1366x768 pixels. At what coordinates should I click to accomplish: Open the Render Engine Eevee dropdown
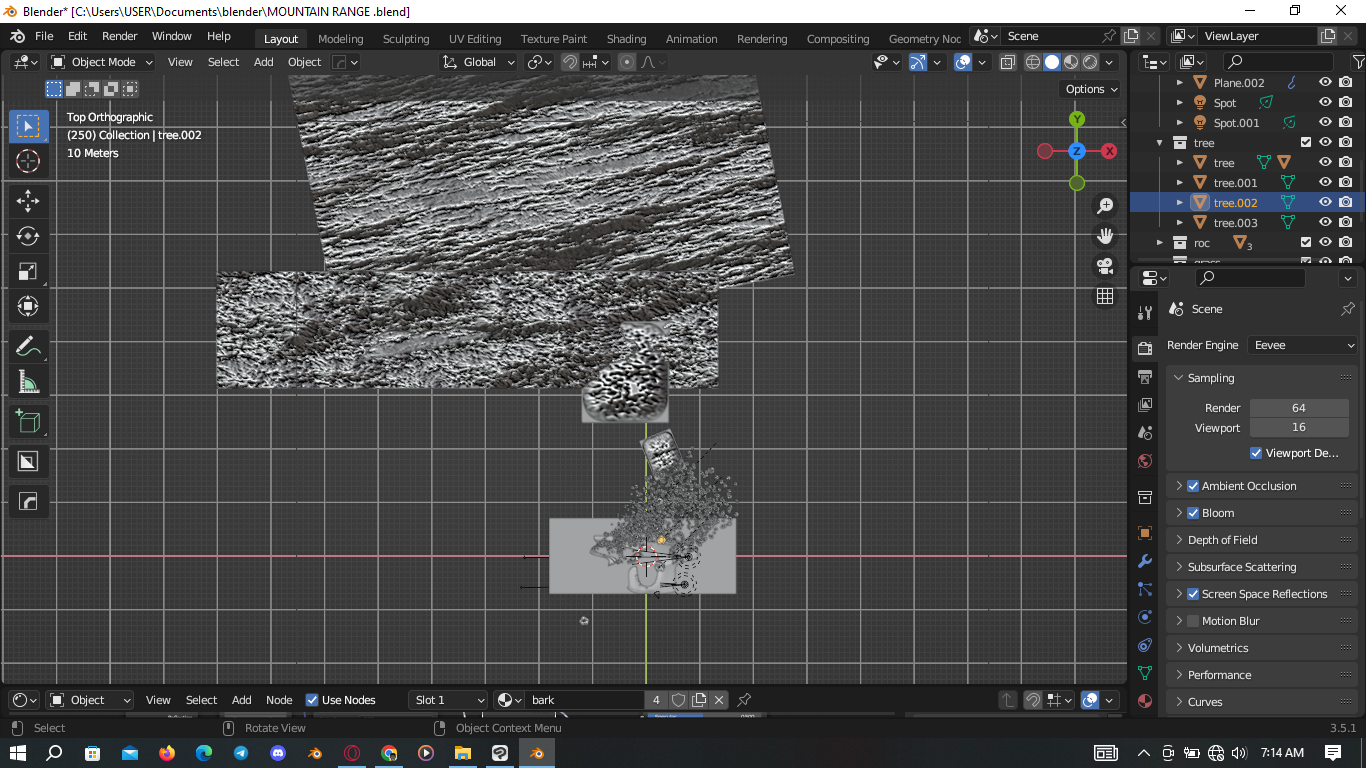point(1304,345)
